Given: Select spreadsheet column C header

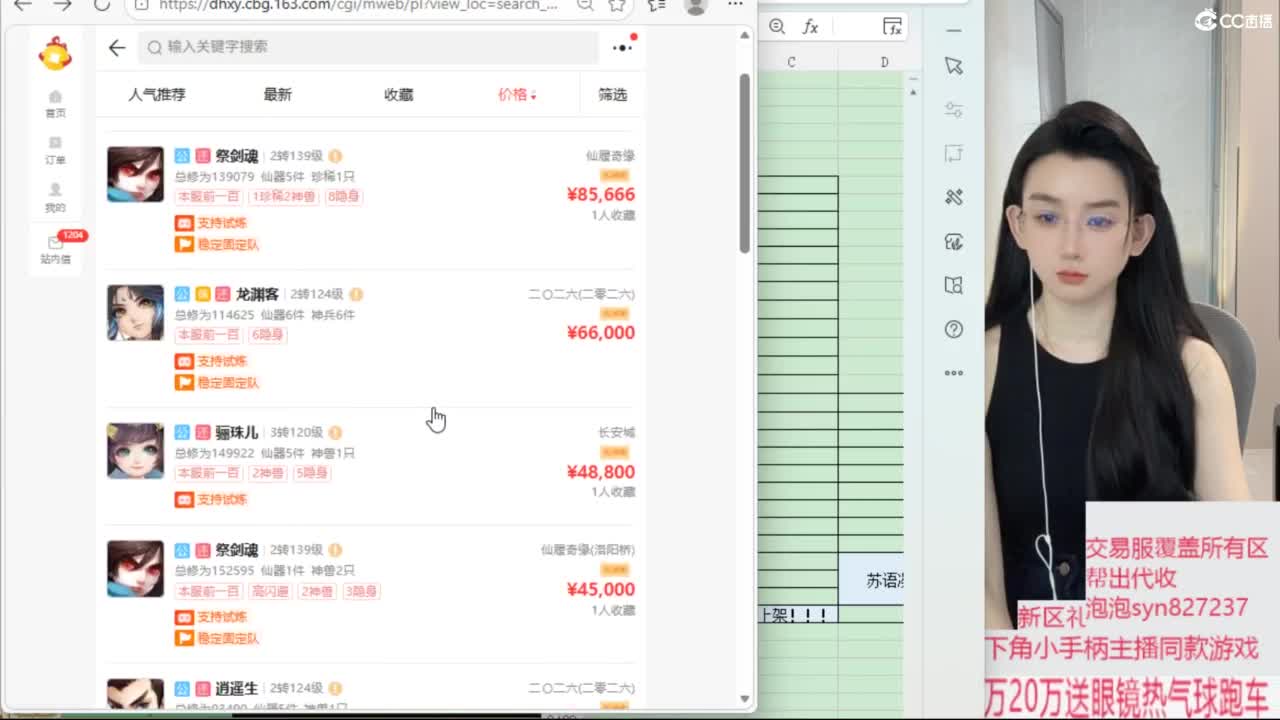Looking at the screenshot, I should [791, 62].
